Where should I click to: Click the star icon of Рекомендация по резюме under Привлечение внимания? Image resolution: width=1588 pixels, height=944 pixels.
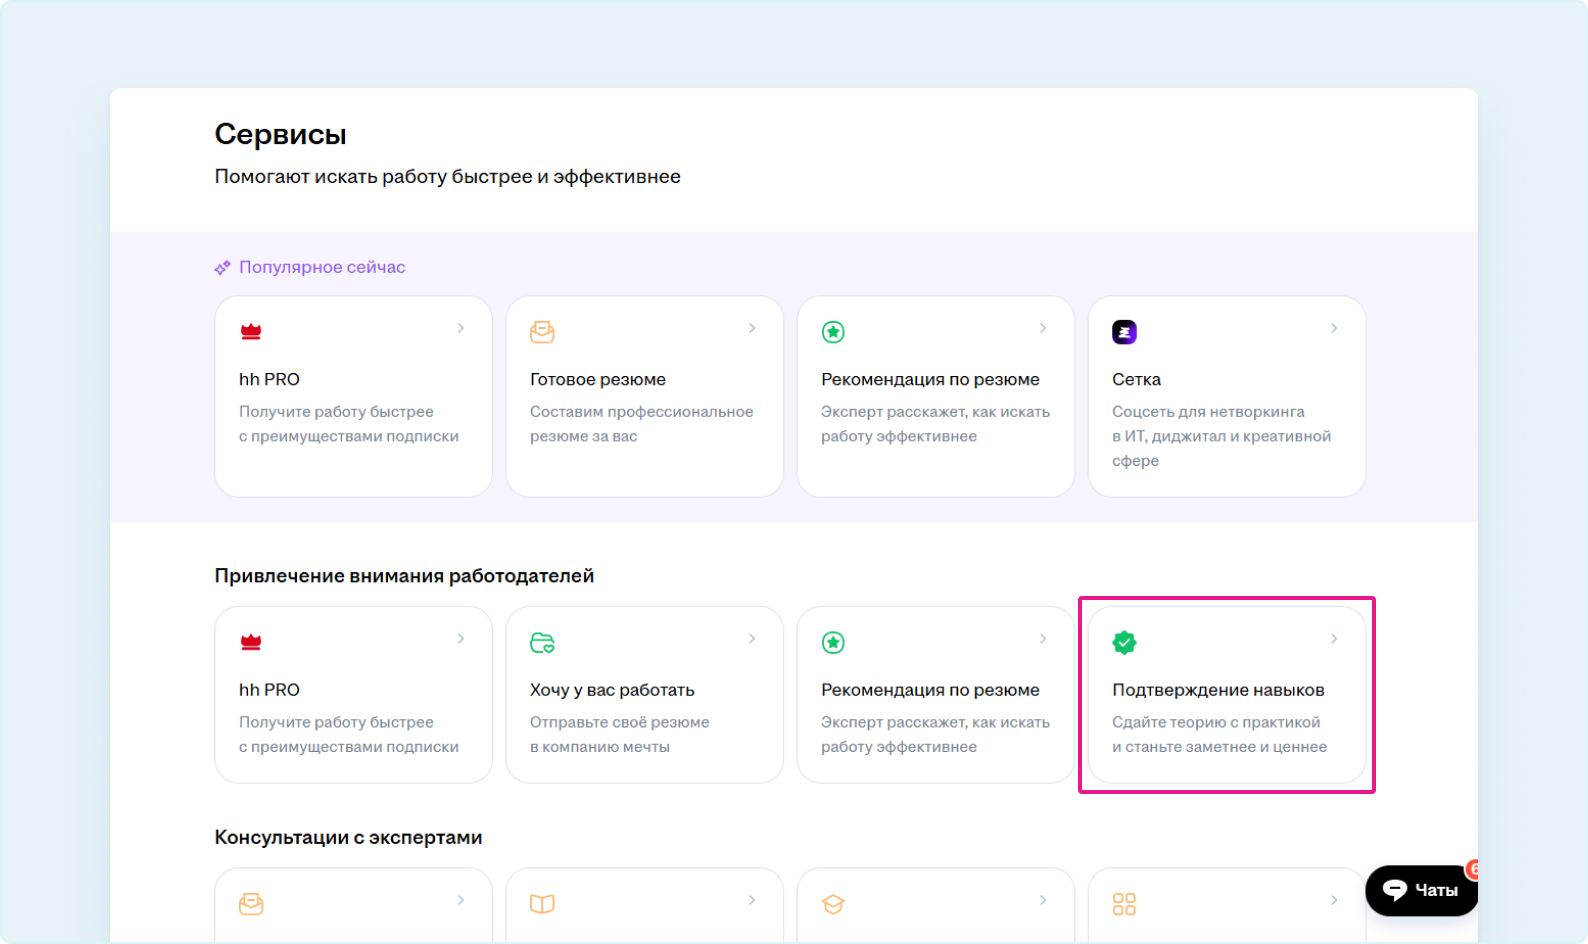pos(833,643)
